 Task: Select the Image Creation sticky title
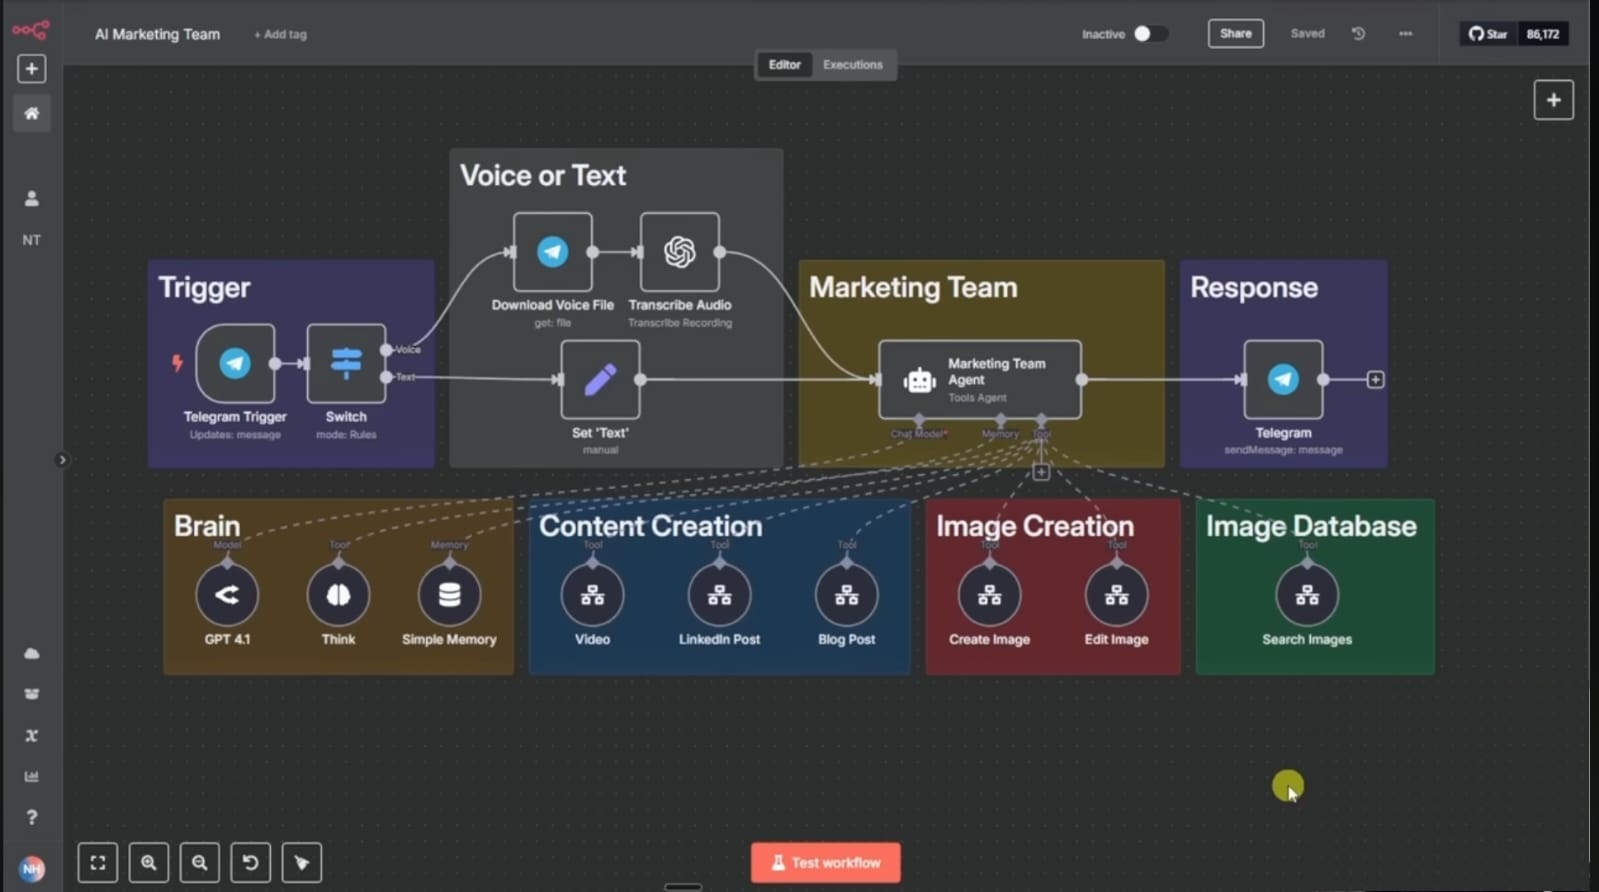pos(1034,526)
